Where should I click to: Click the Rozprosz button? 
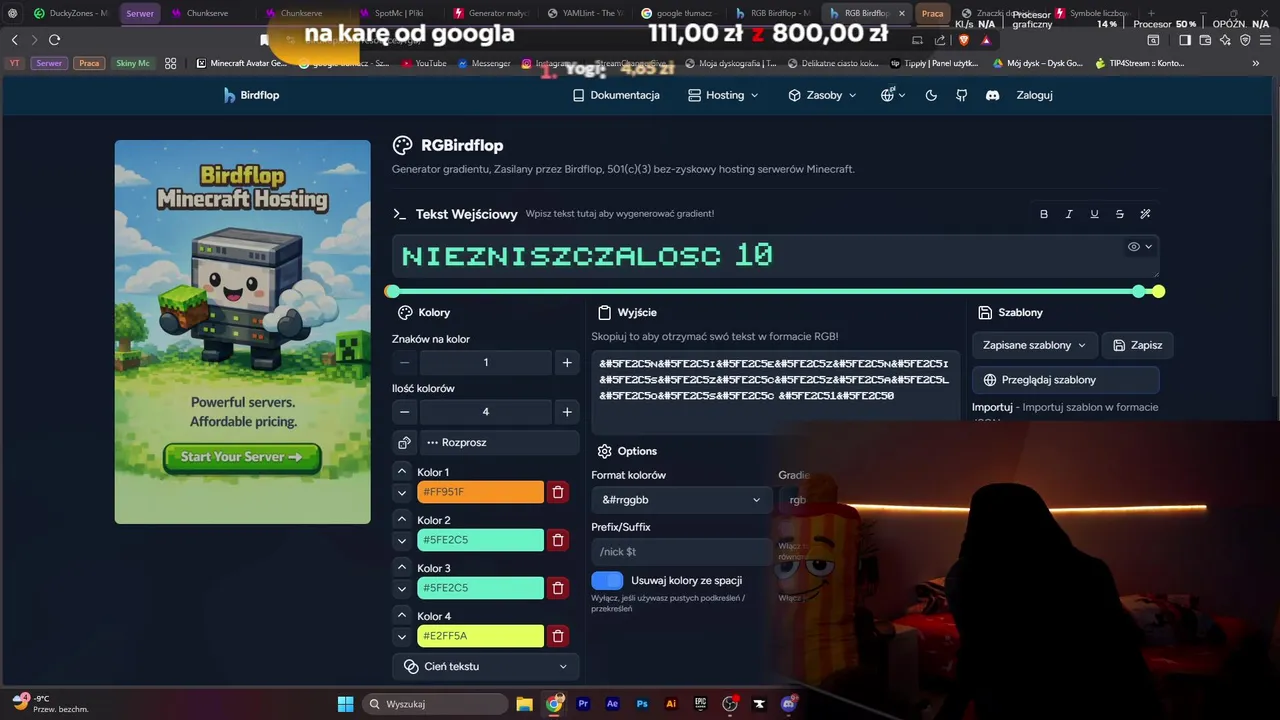[499, 442]
